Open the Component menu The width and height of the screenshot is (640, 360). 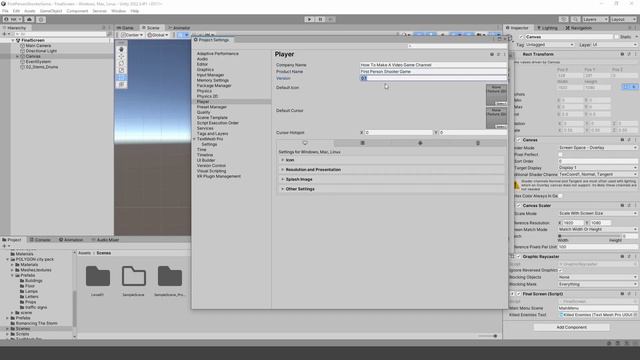(x=77, y=11)
